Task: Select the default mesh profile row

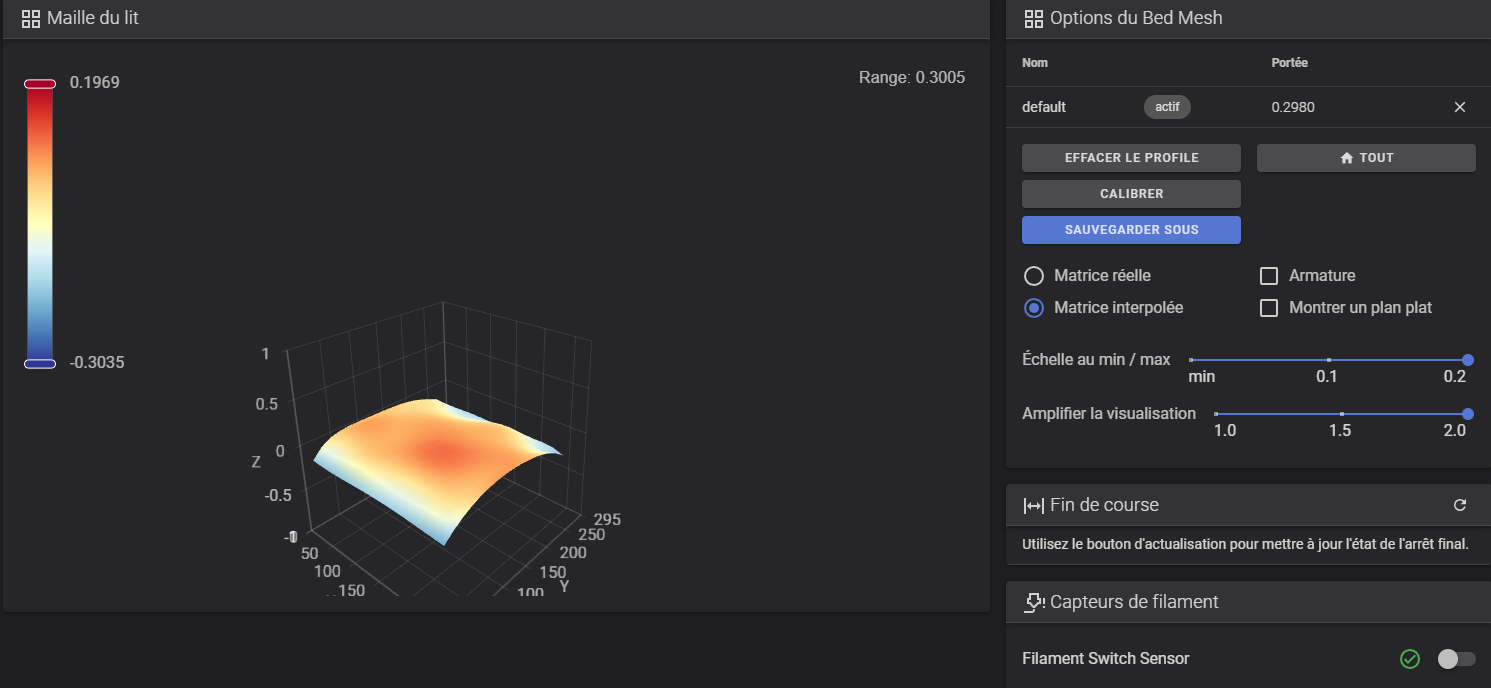Action: (x=1248, y=107)
